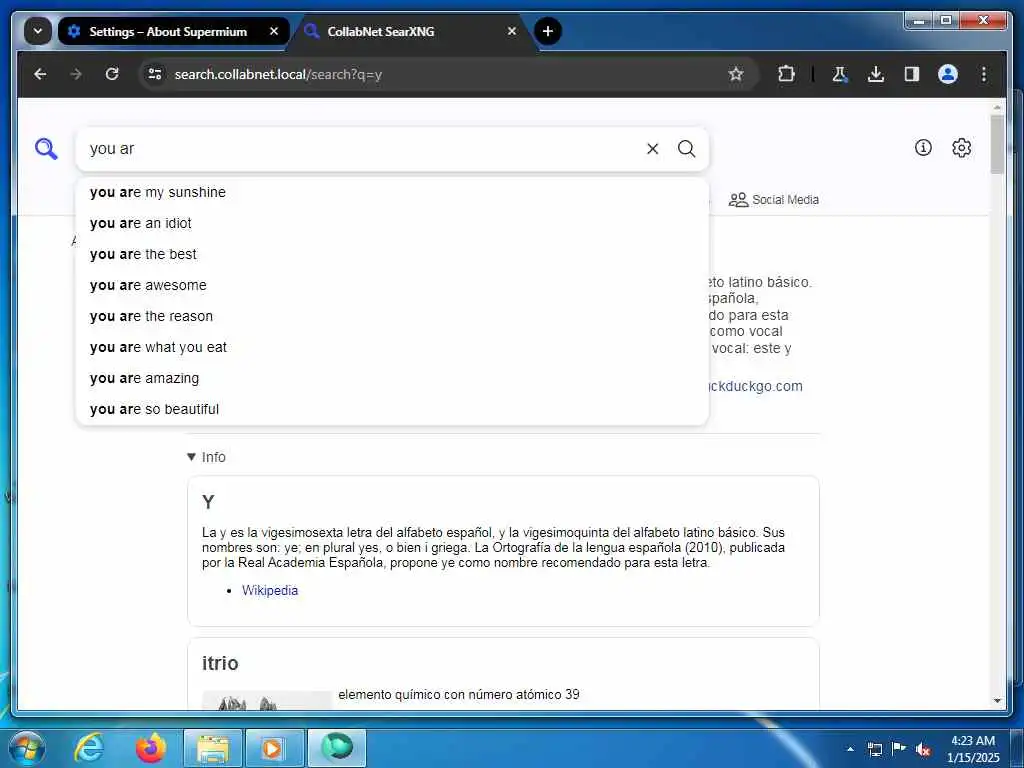Click scrollbar down arrow
The width and height of the screenshot is (1024, 768).
[x=997, y=701]
